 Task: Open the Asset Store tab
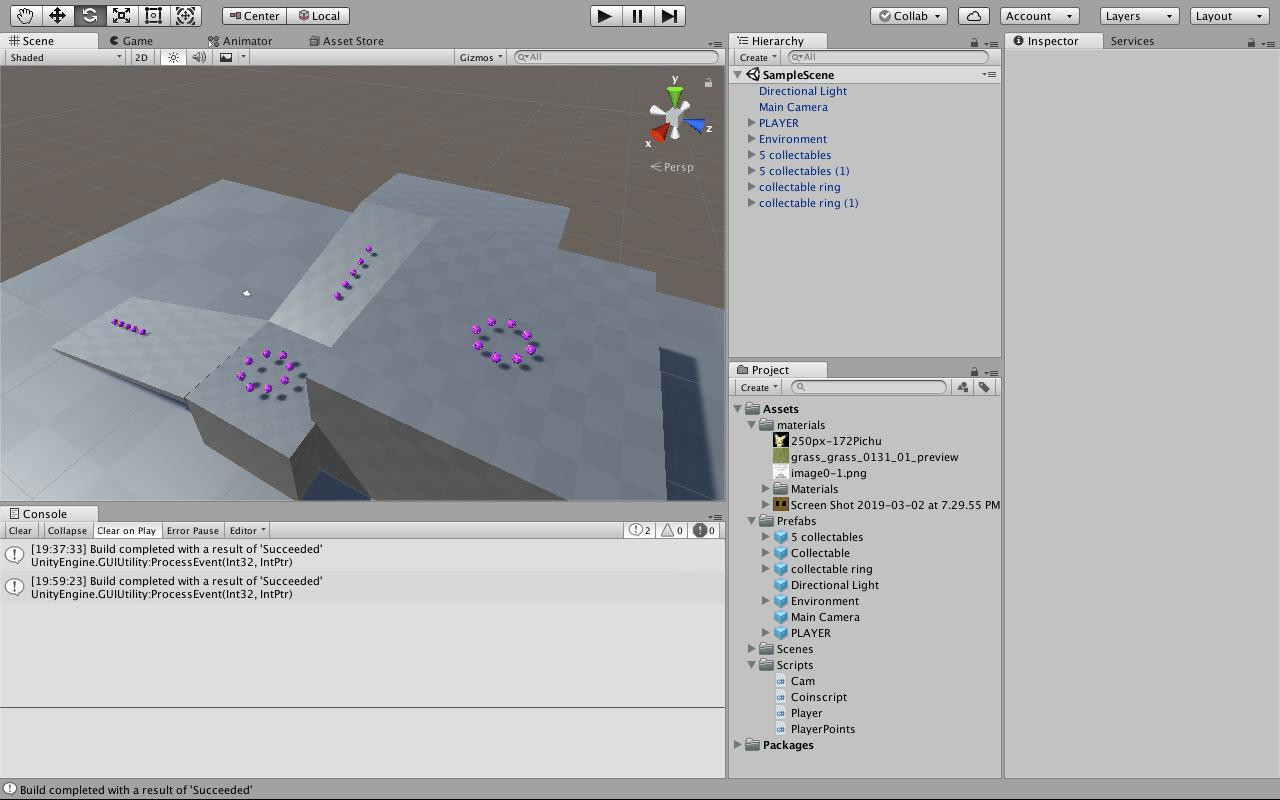coord(346,41)
